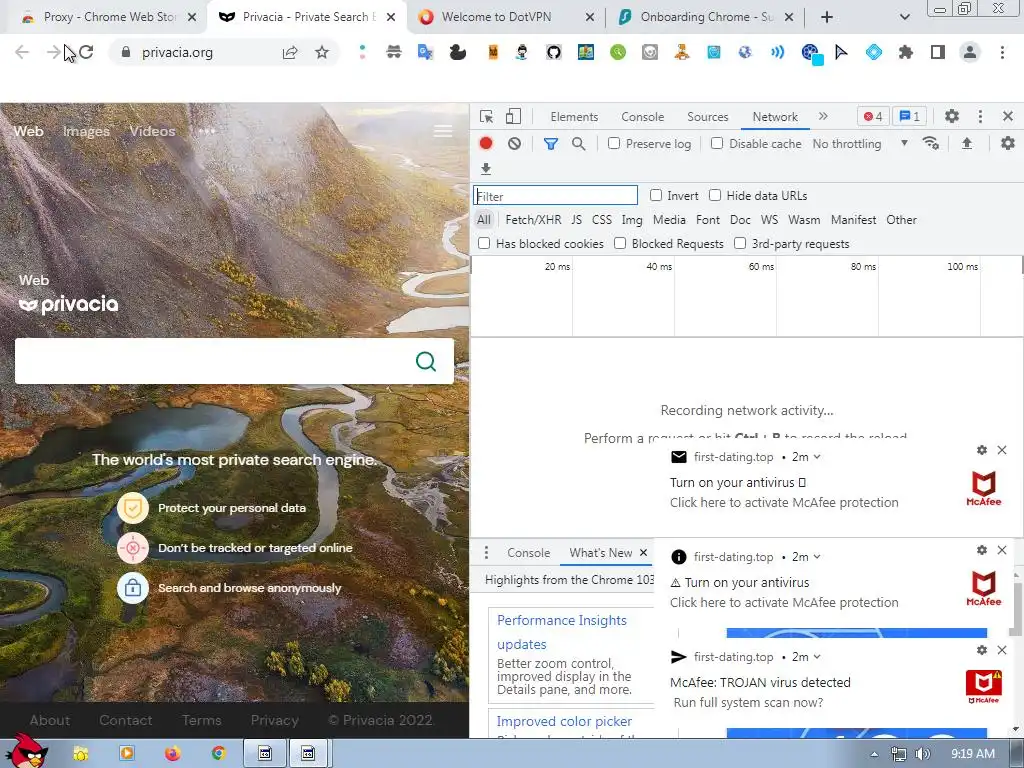The image size is (1024, 768).
Task: Expand third first-dating.top notification chevron
Action: pyautogui.click(x=817, y=657)
